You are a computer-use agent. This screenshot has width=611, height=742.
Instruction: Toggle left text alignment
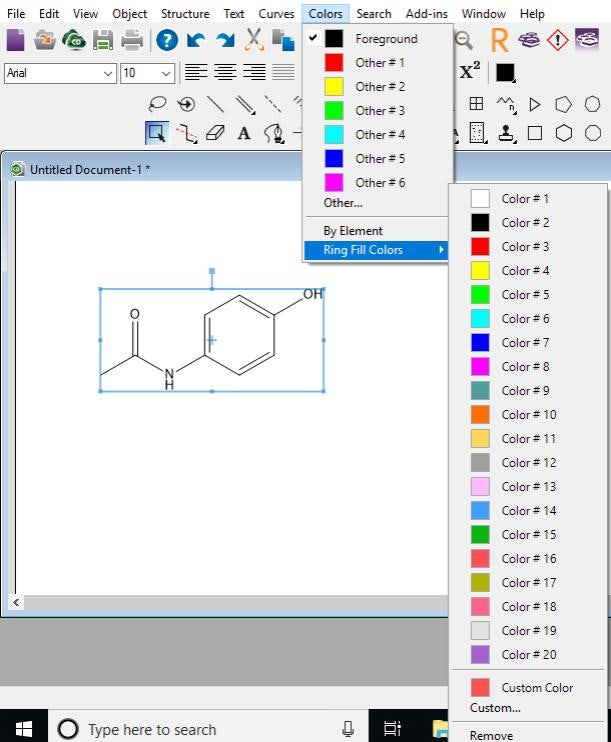[195, 72]
